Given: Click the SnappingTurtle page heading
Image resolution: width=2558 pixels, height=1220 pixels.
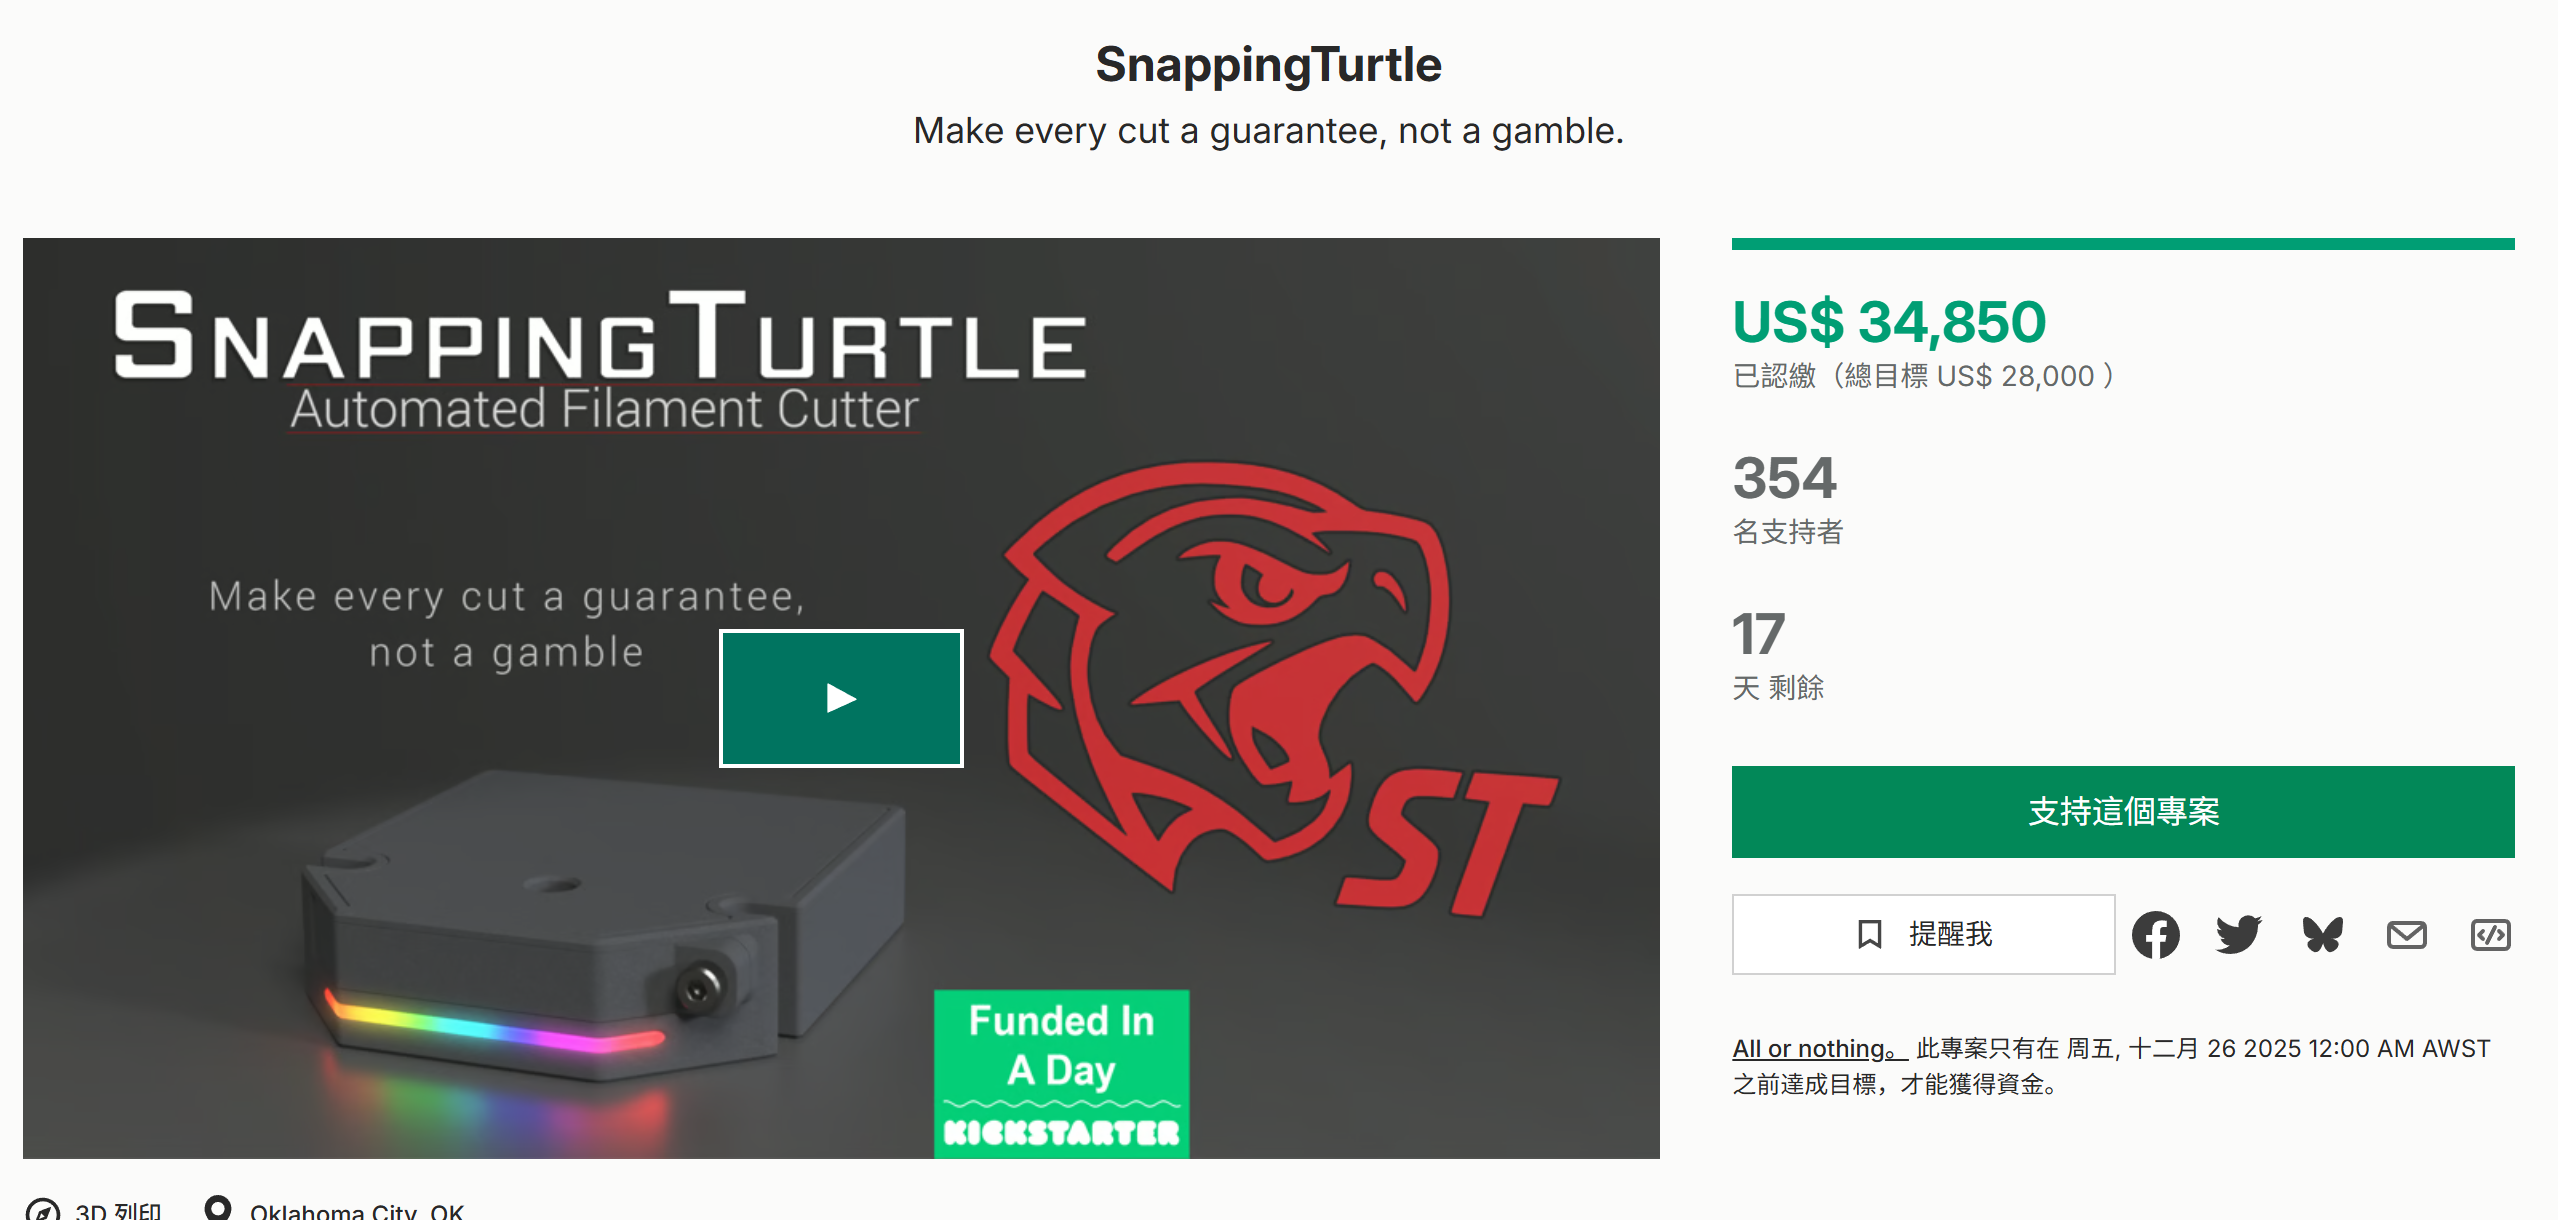Looking at the screenshot, I should tap(1268, 65).
